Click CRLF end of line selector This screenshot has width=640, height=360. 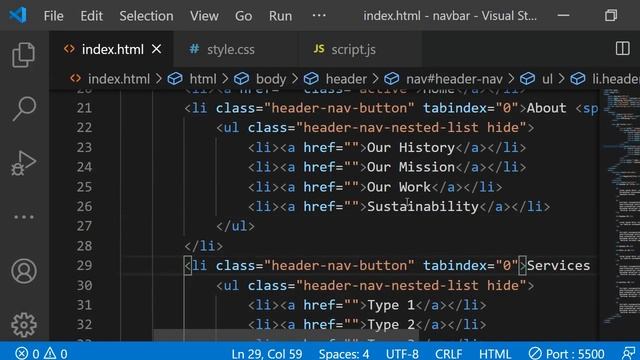click(449, 353)
